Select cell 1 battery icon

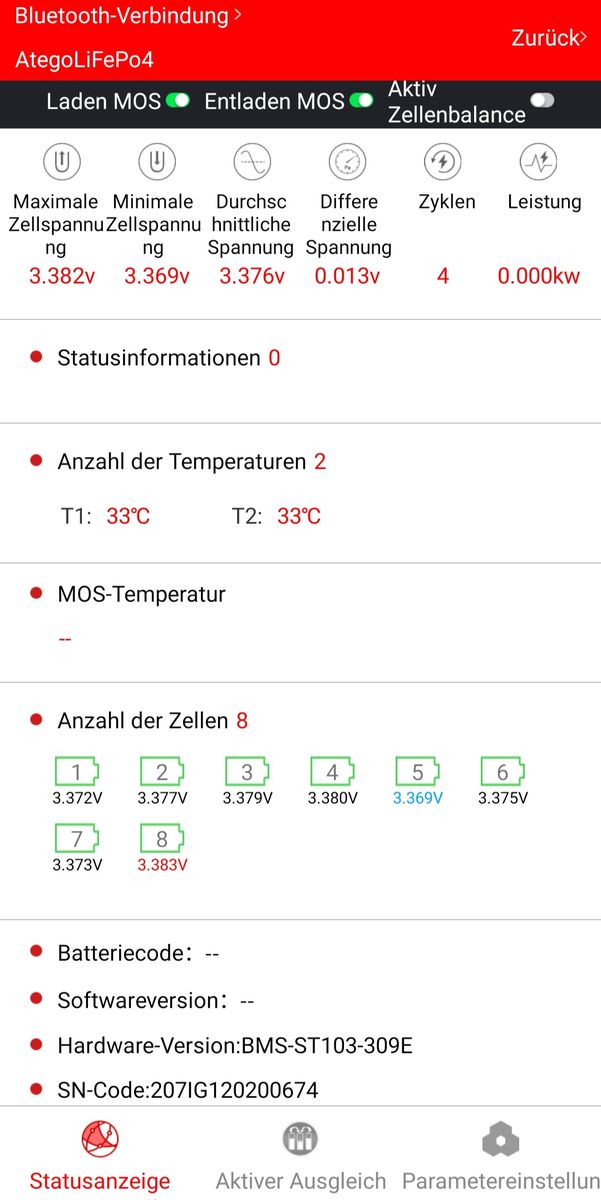point(77,772)
